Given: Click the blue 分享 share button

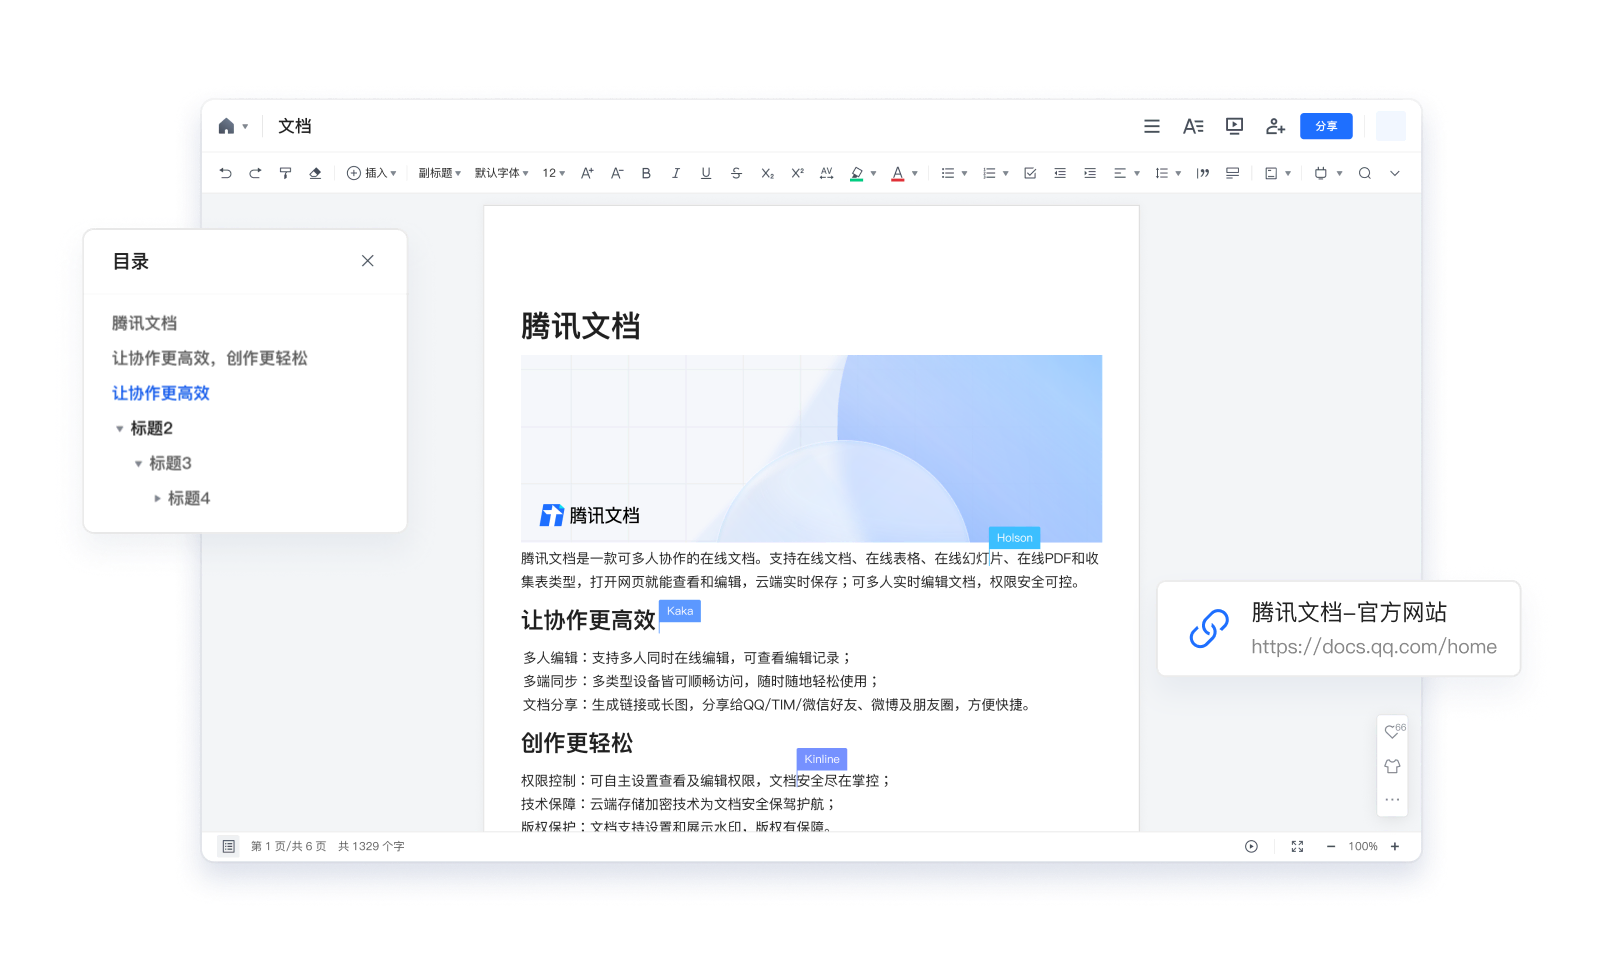Looking at the screenshot, I should pyautogui.click(x=1326, y=126).
